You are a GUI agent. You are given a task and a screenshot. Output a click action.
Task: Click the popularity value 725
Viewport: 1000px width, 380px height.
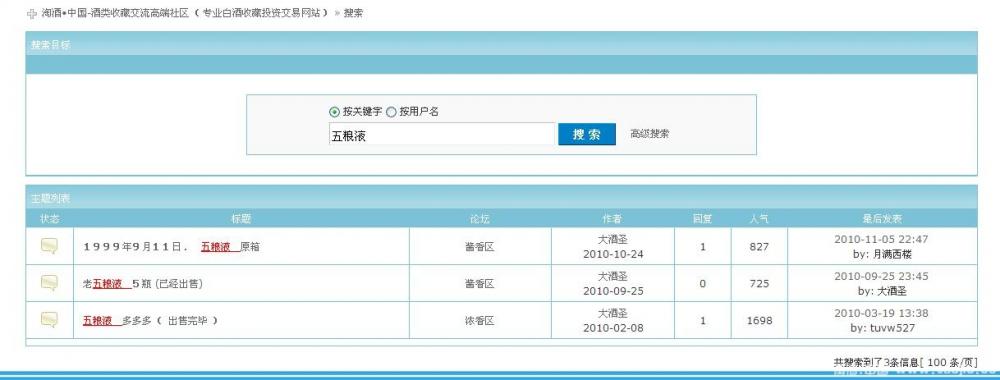tap(759, 284)
